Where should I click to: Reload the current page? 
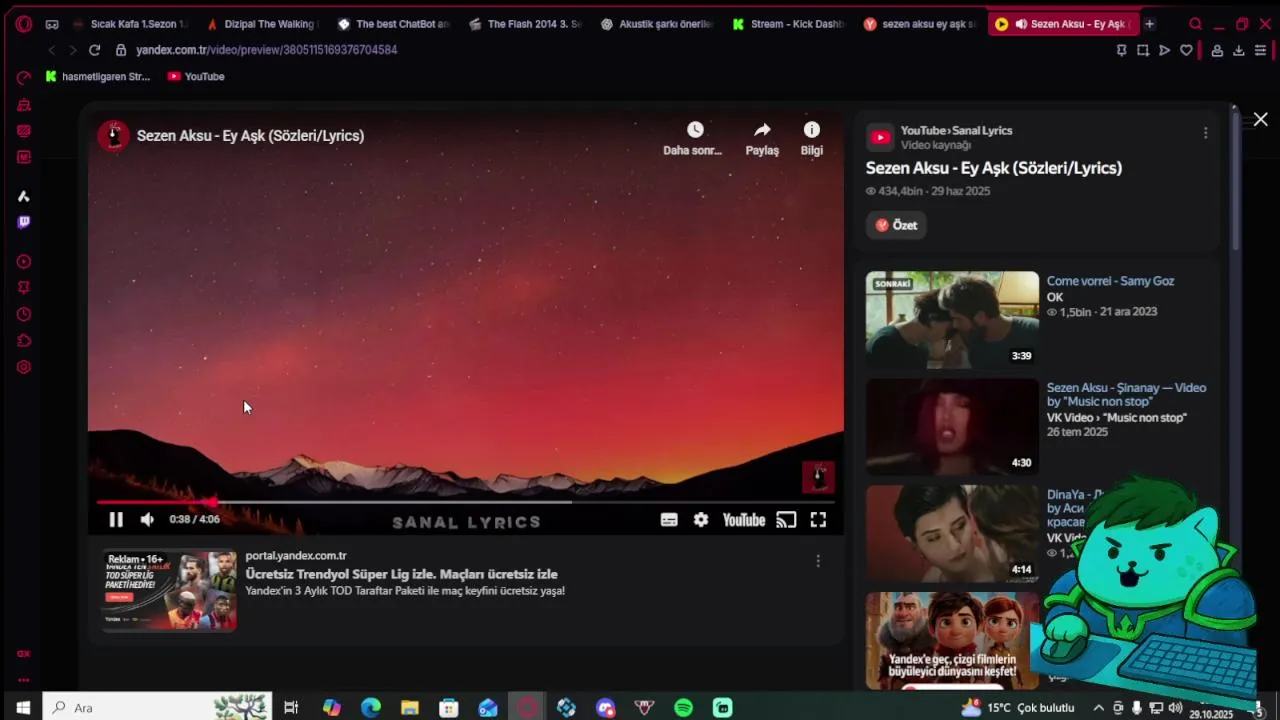tap(94, 50)
